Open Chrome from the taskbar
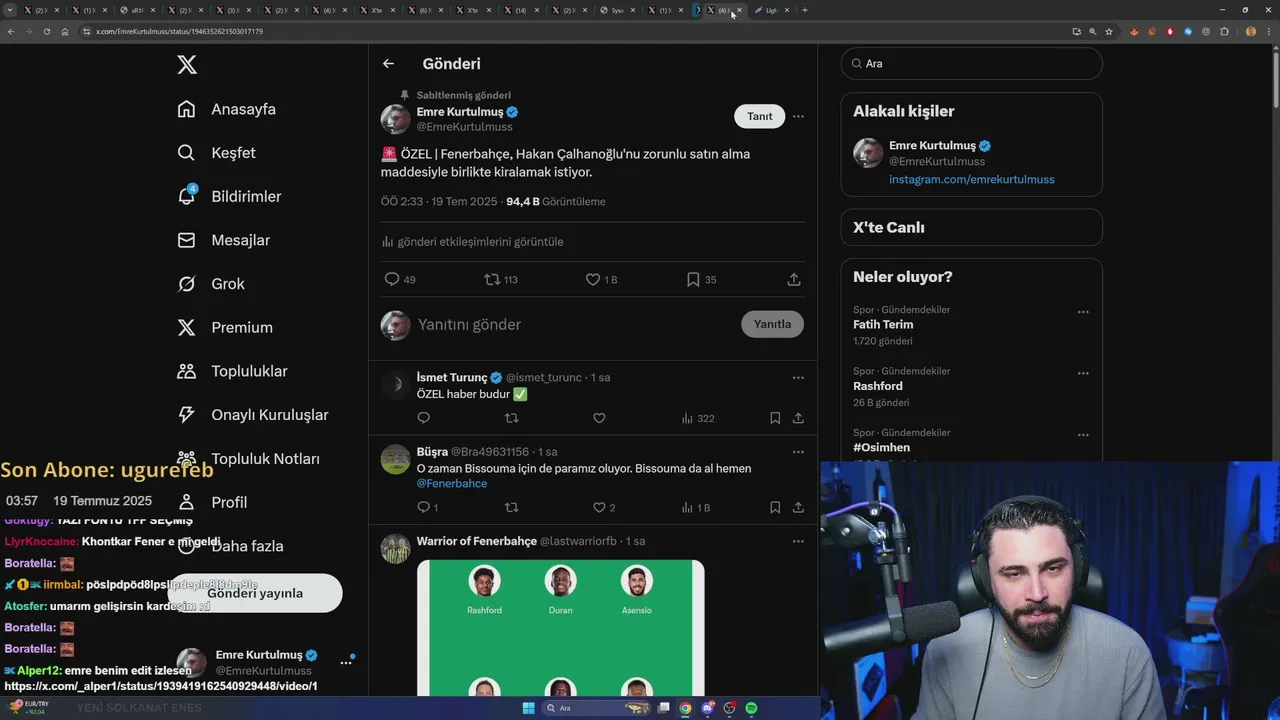The height and width of the screenshot is (720, 1280). point(685,708)
